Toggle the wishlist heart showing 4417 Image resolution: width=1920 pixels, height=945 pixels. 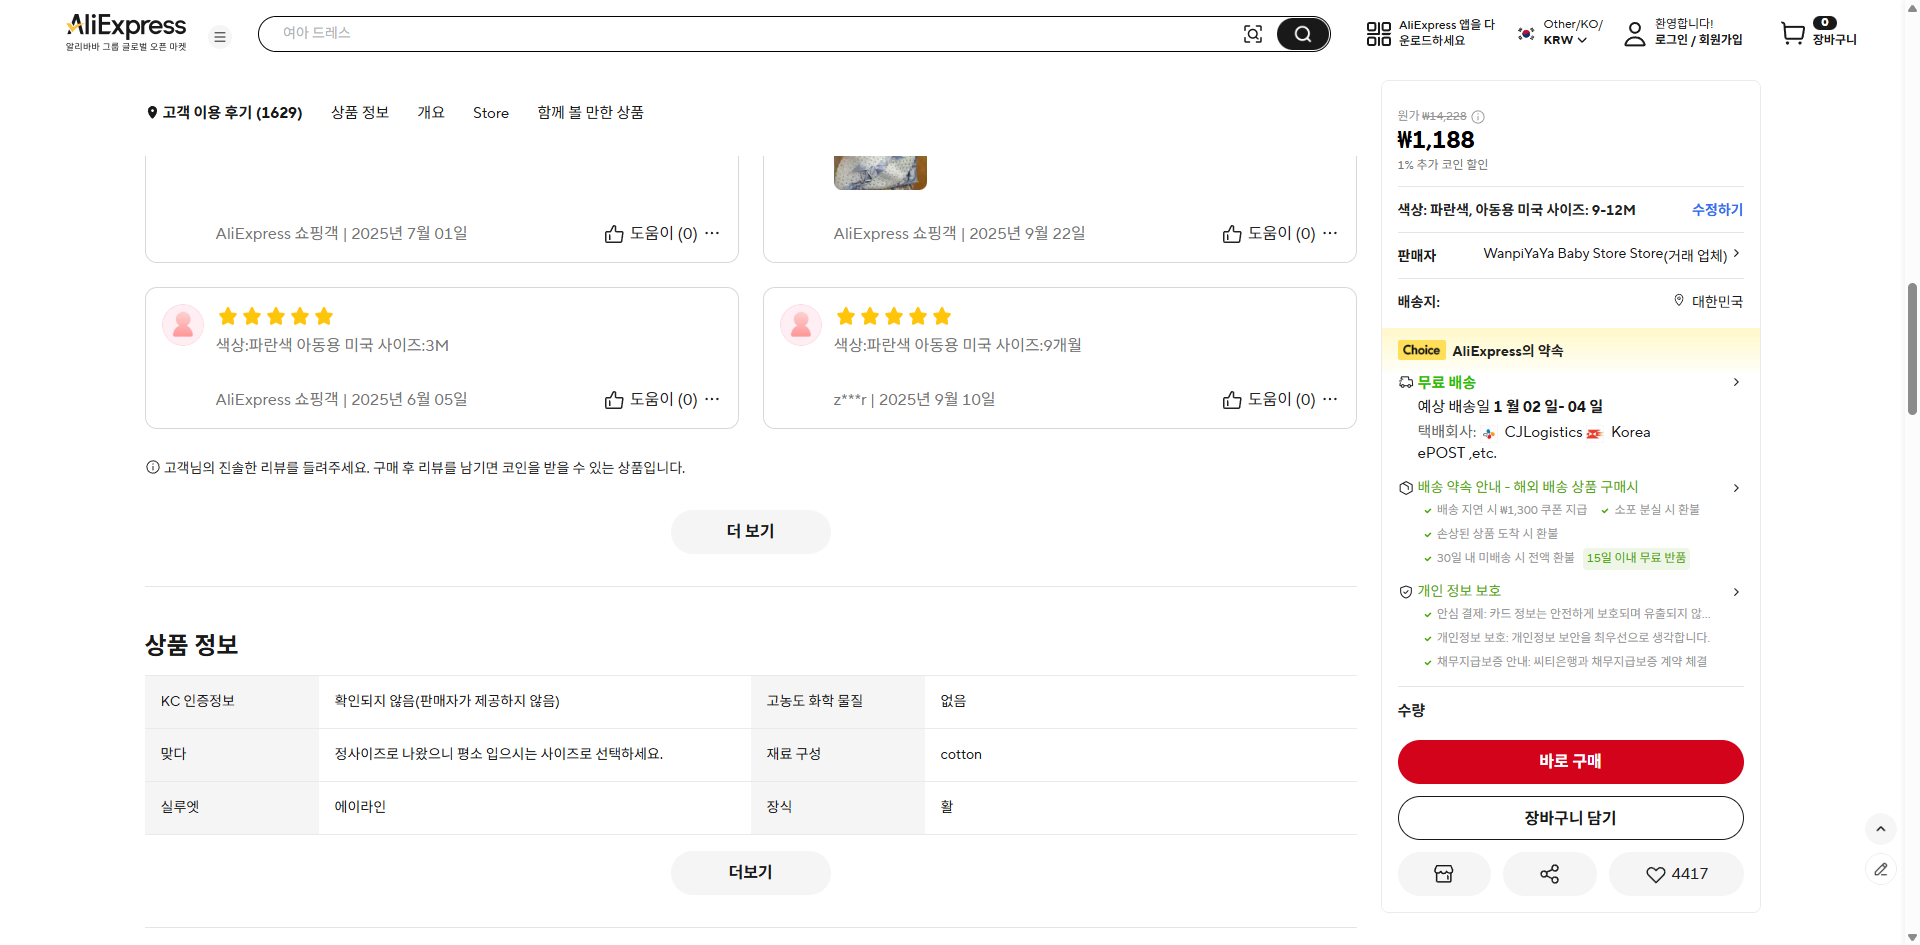pyautogui.click(x=1676, y=873)
